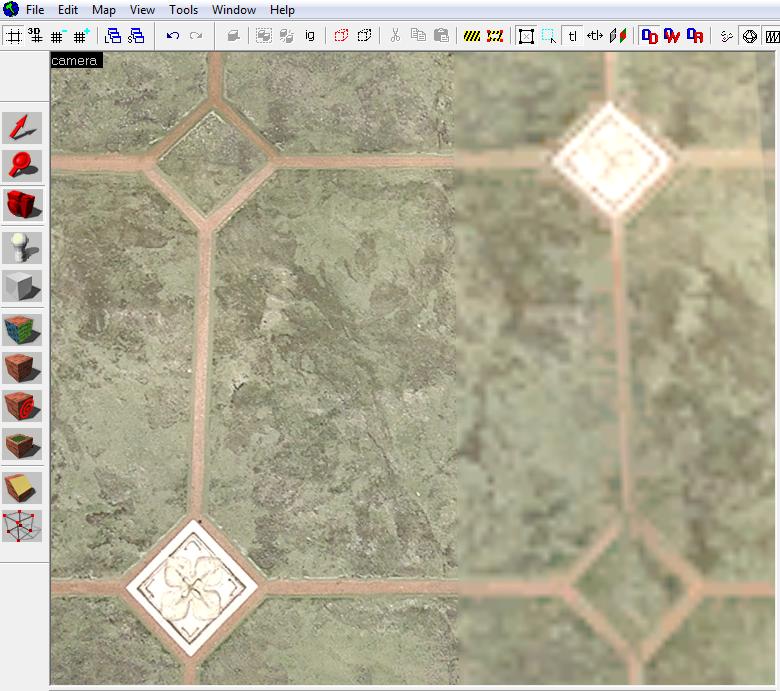Activate the Vertex manipulation tool
The width and height of the screenshot is (780, 691).
(22, 525)
